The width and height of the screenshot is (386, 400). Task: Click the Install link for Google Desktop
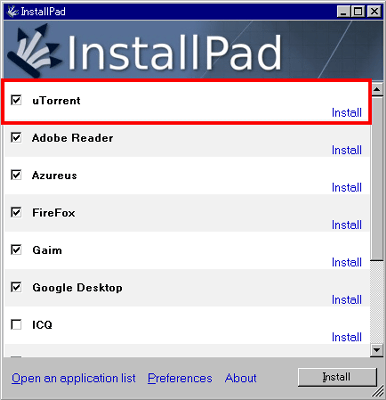coord(347,300)
